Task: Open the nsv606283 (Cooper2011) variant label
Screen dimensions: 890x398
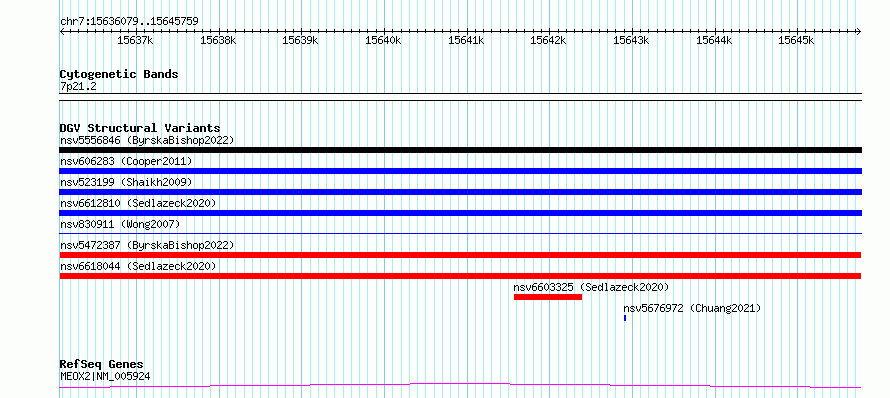Action: (126, 161)
